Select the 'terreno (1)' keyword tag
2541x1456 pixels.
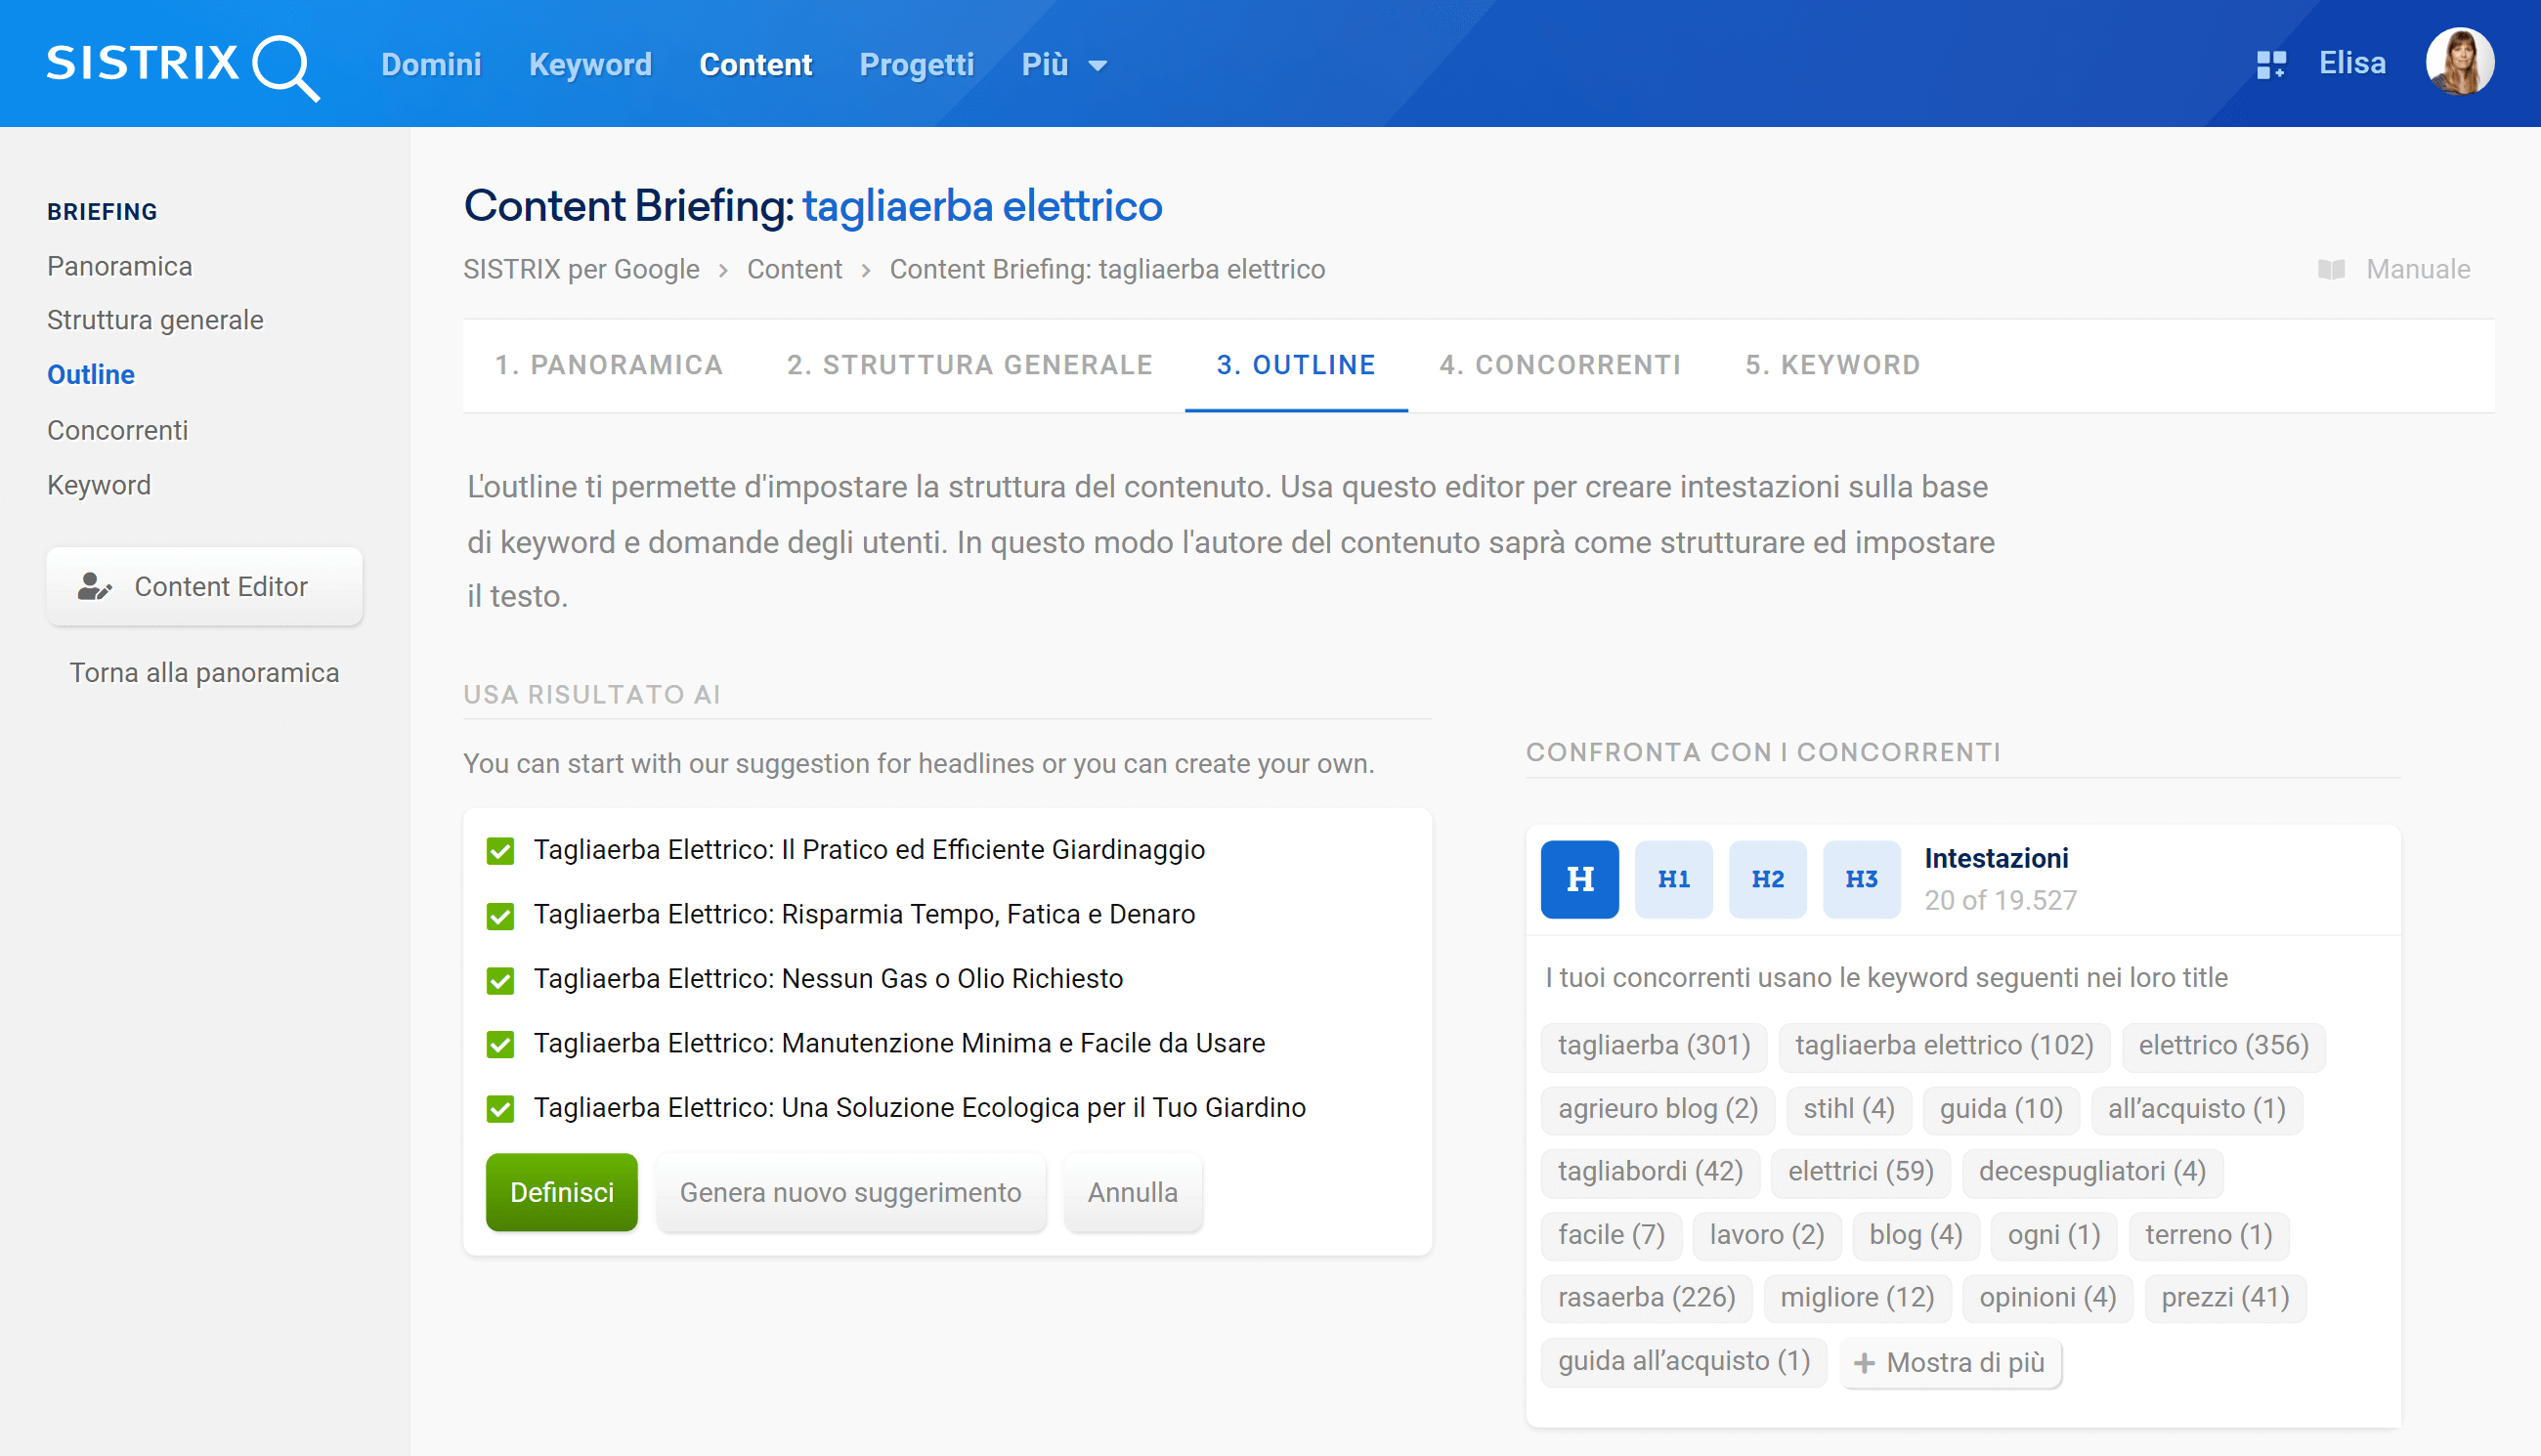[2208, 1235]
